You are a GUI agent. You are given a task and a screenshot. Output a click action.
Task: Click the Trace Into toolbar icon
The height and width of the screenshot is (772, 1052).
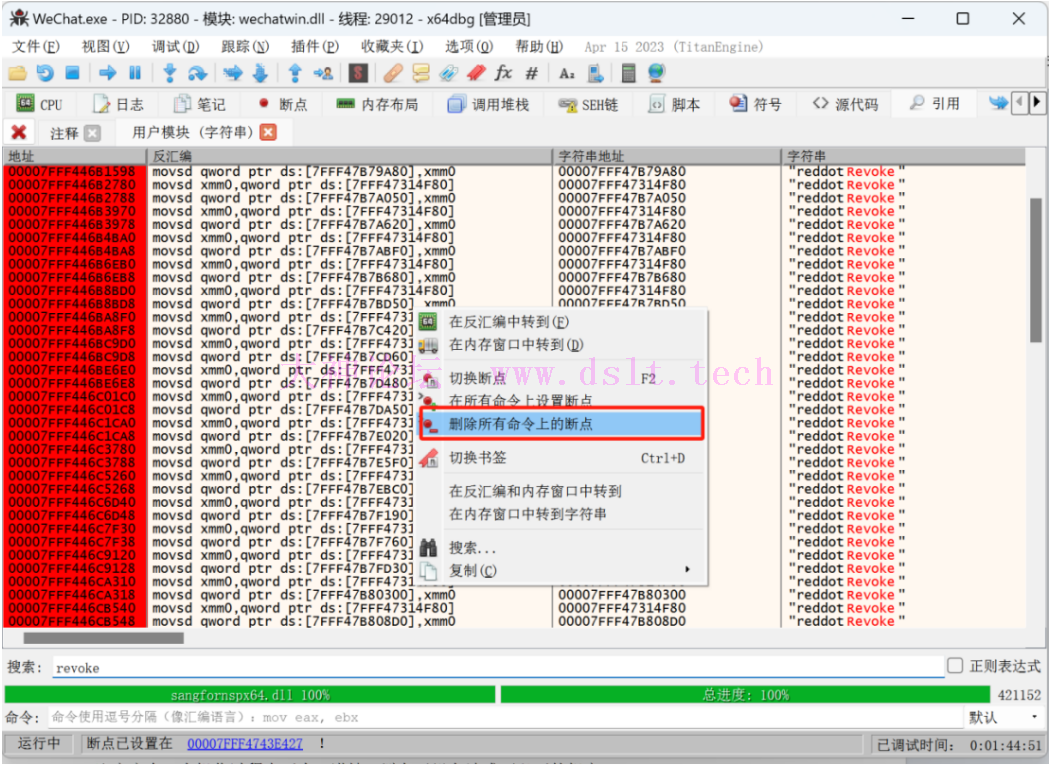pos(233,73)
